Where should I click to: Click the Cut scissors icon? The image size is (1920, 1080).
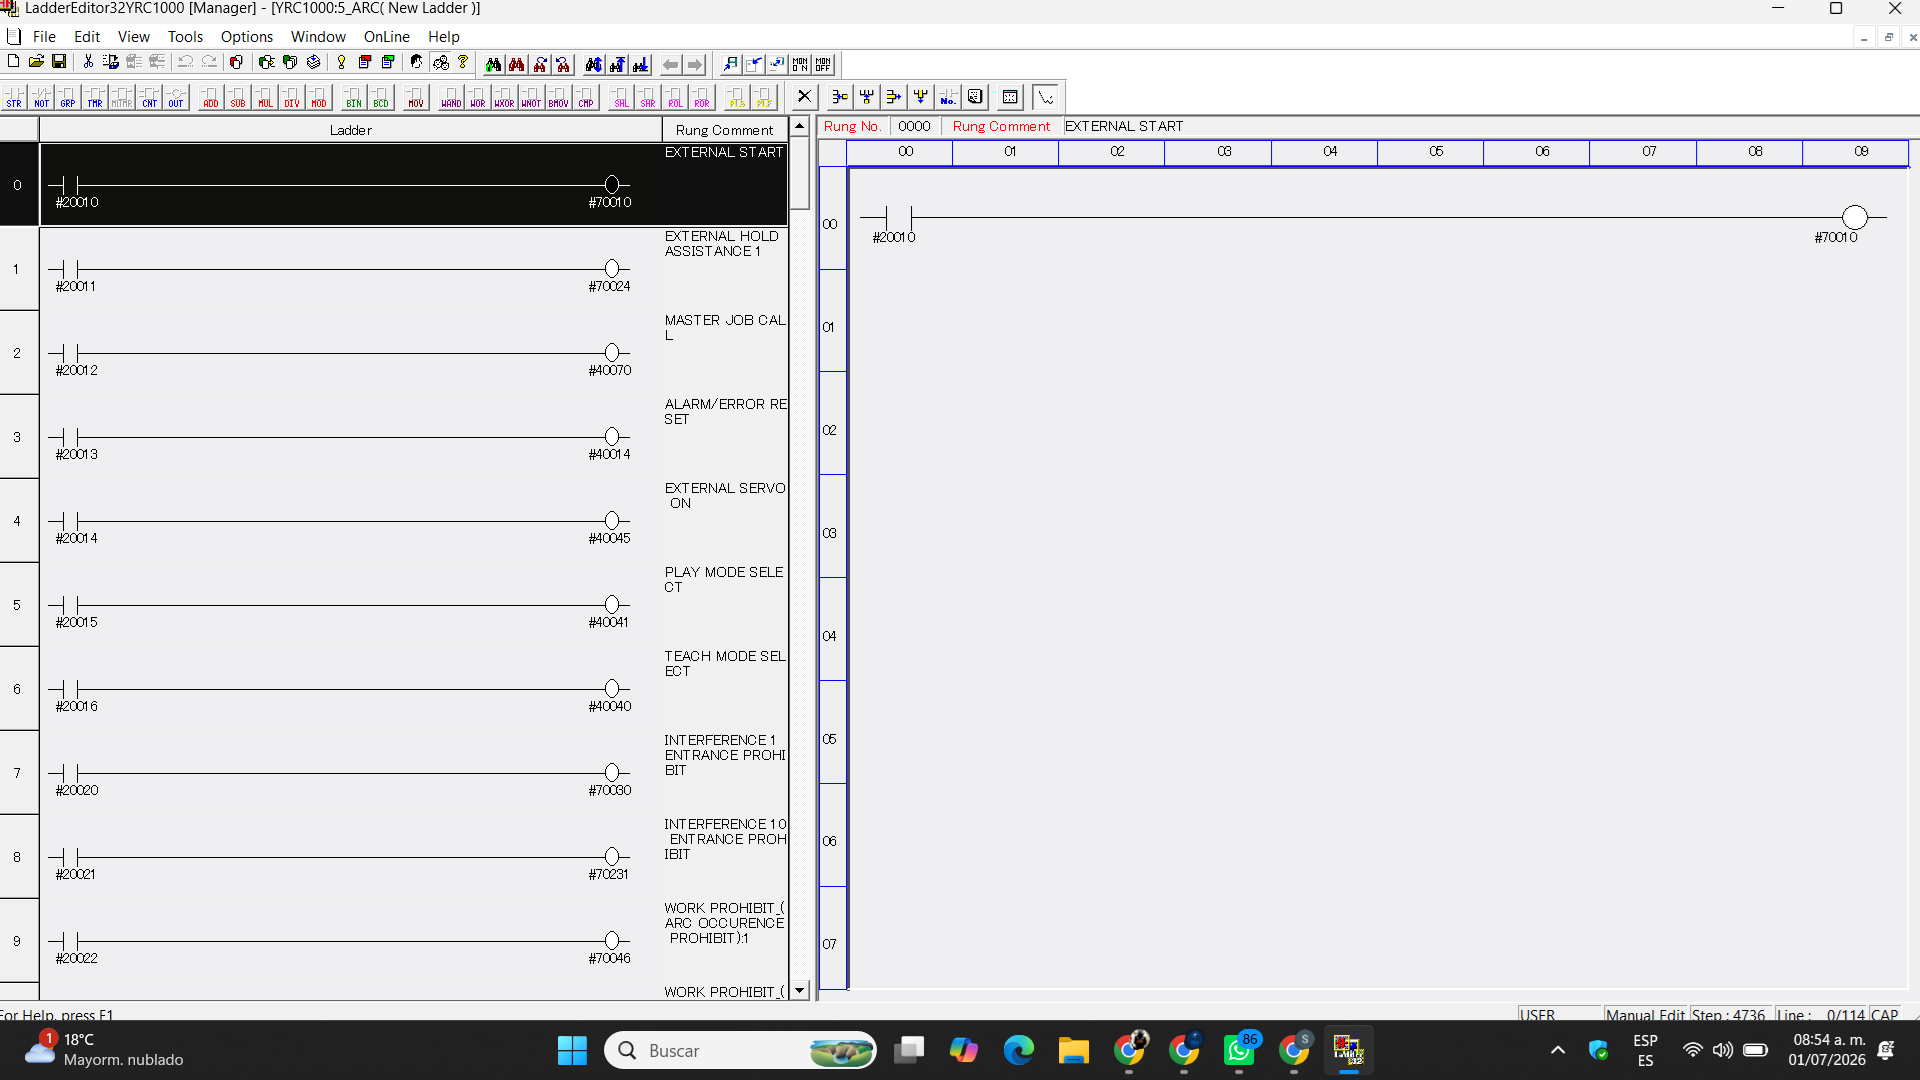point(88,62)
